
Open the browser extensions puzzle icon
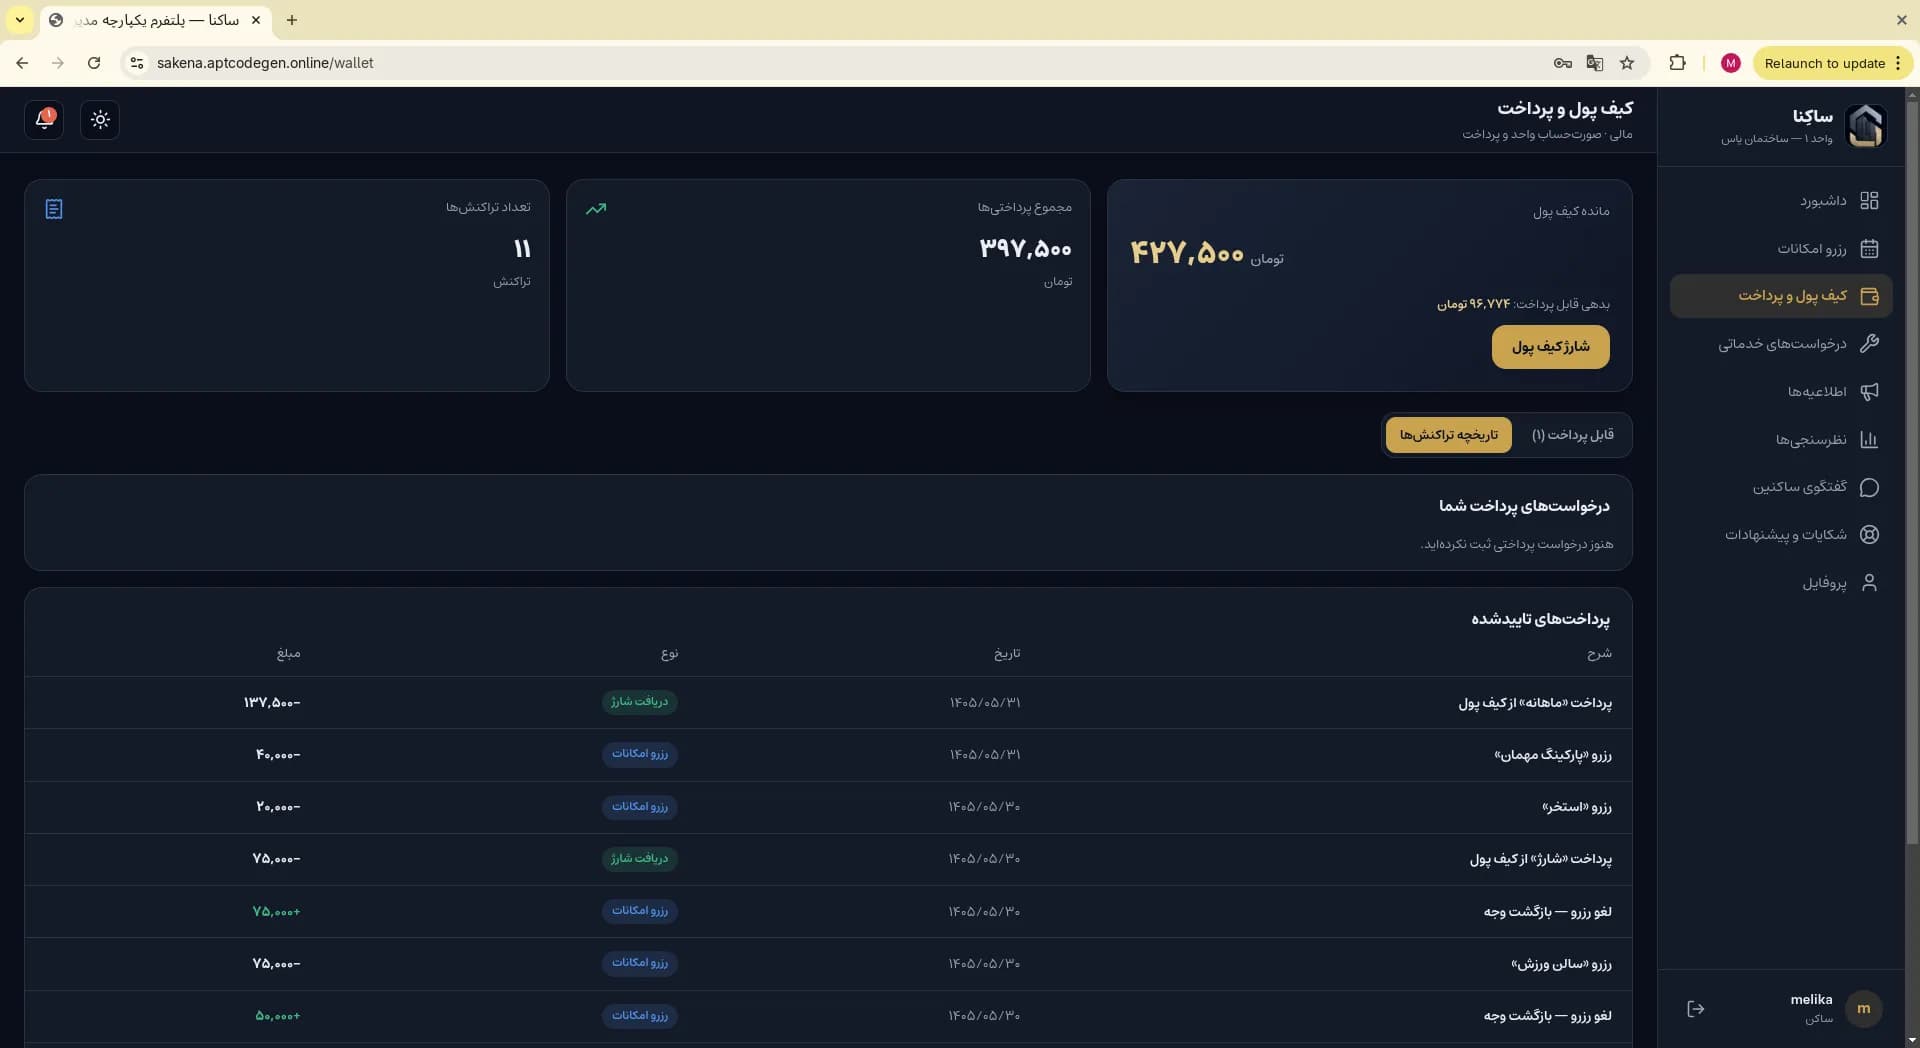point(1677,63)
